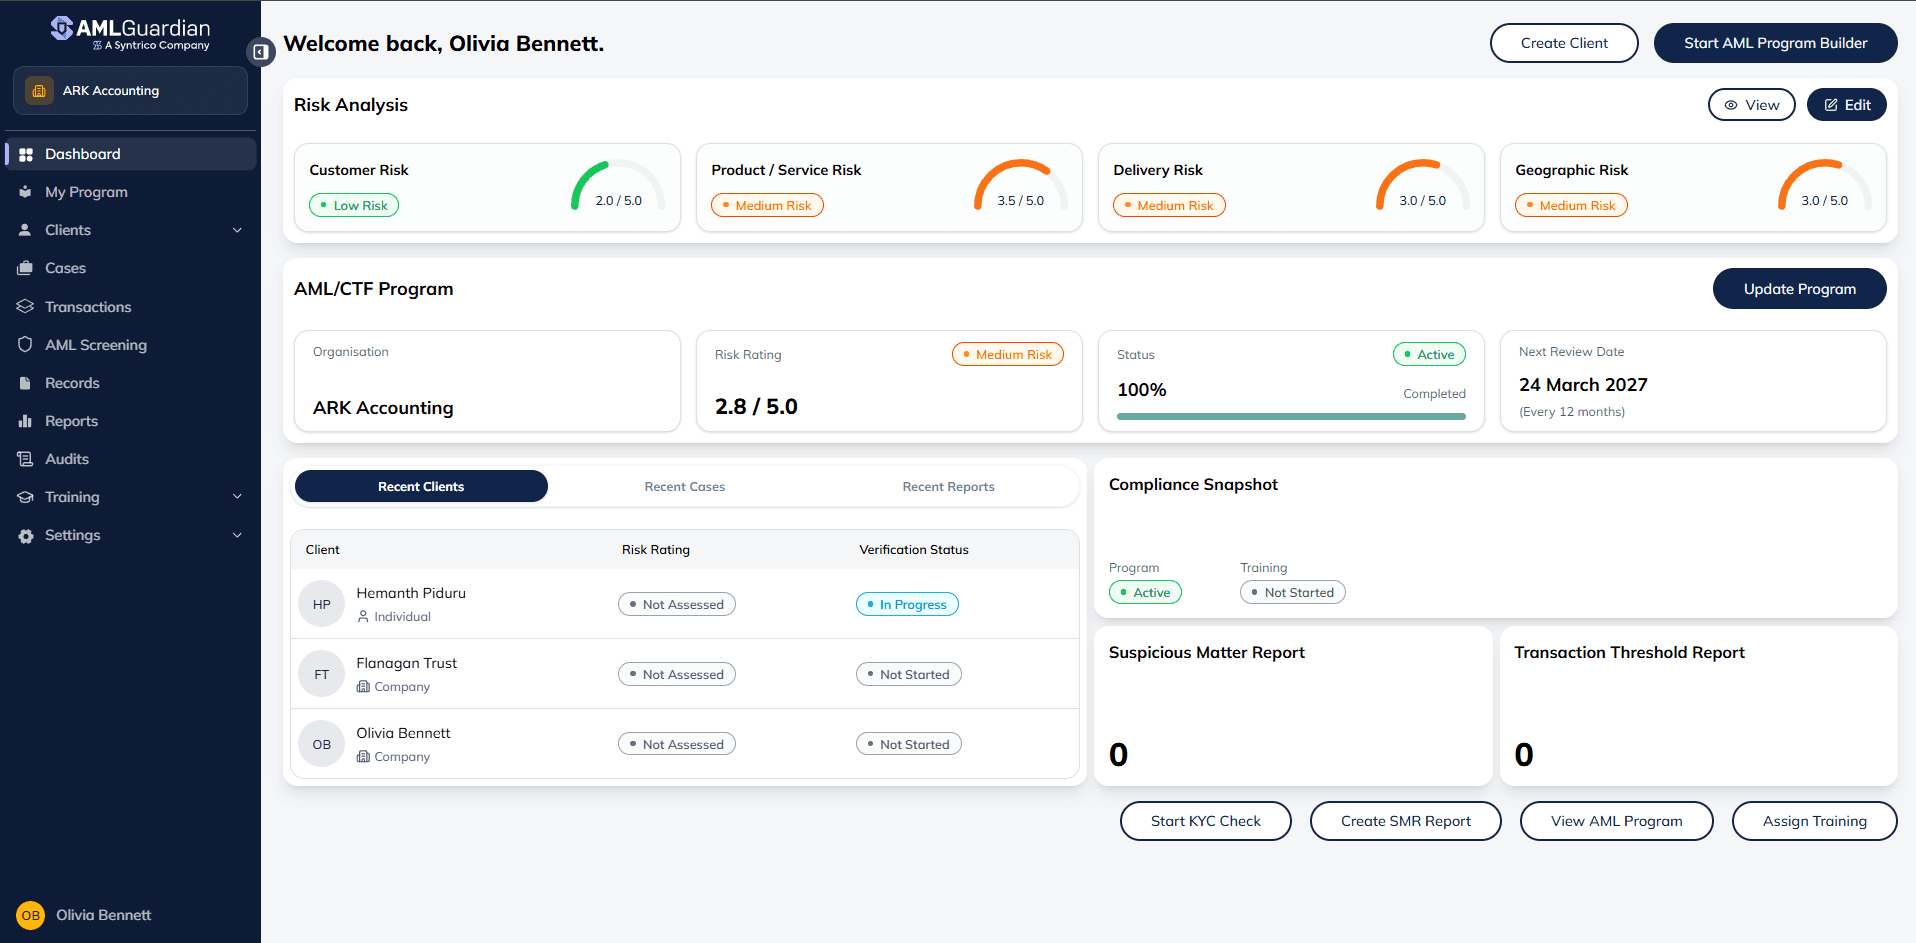Switch to the Recent Reports tab

[948, 487]
